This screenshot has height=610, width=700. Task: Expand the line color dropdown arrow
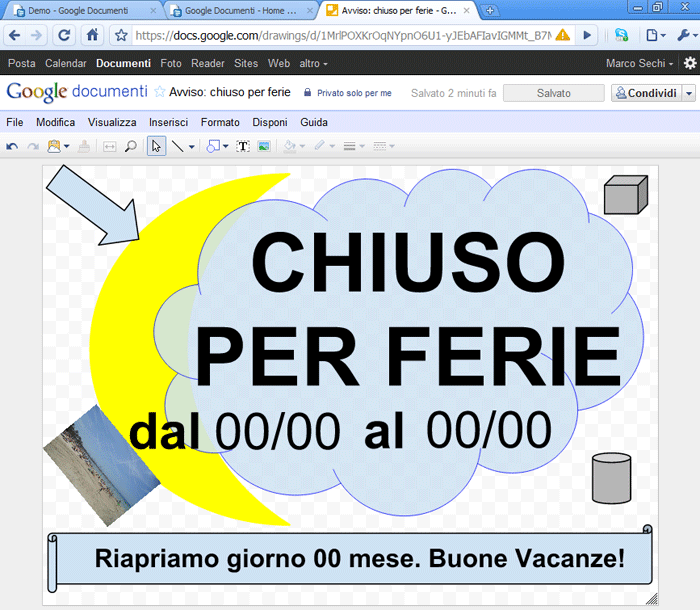click(x=332, y=146)
